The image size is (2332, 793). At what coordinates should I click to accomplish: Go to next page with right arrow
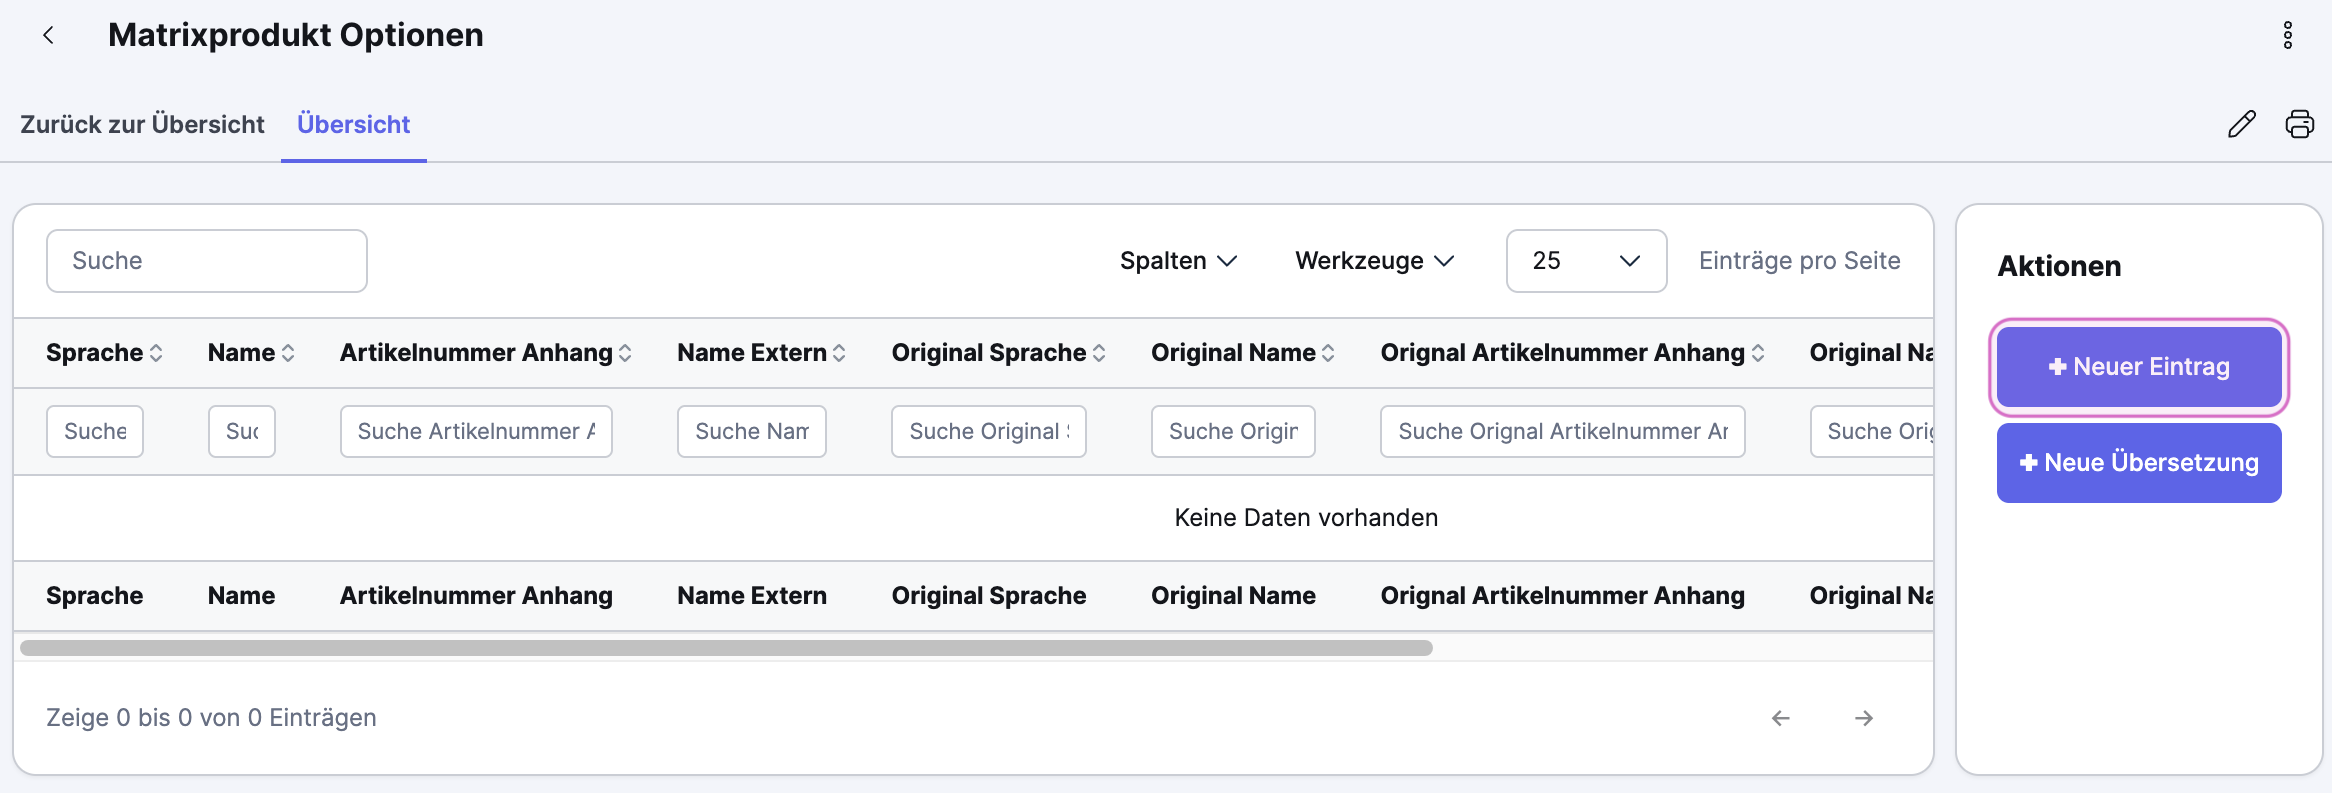[x=1863, y=718]
